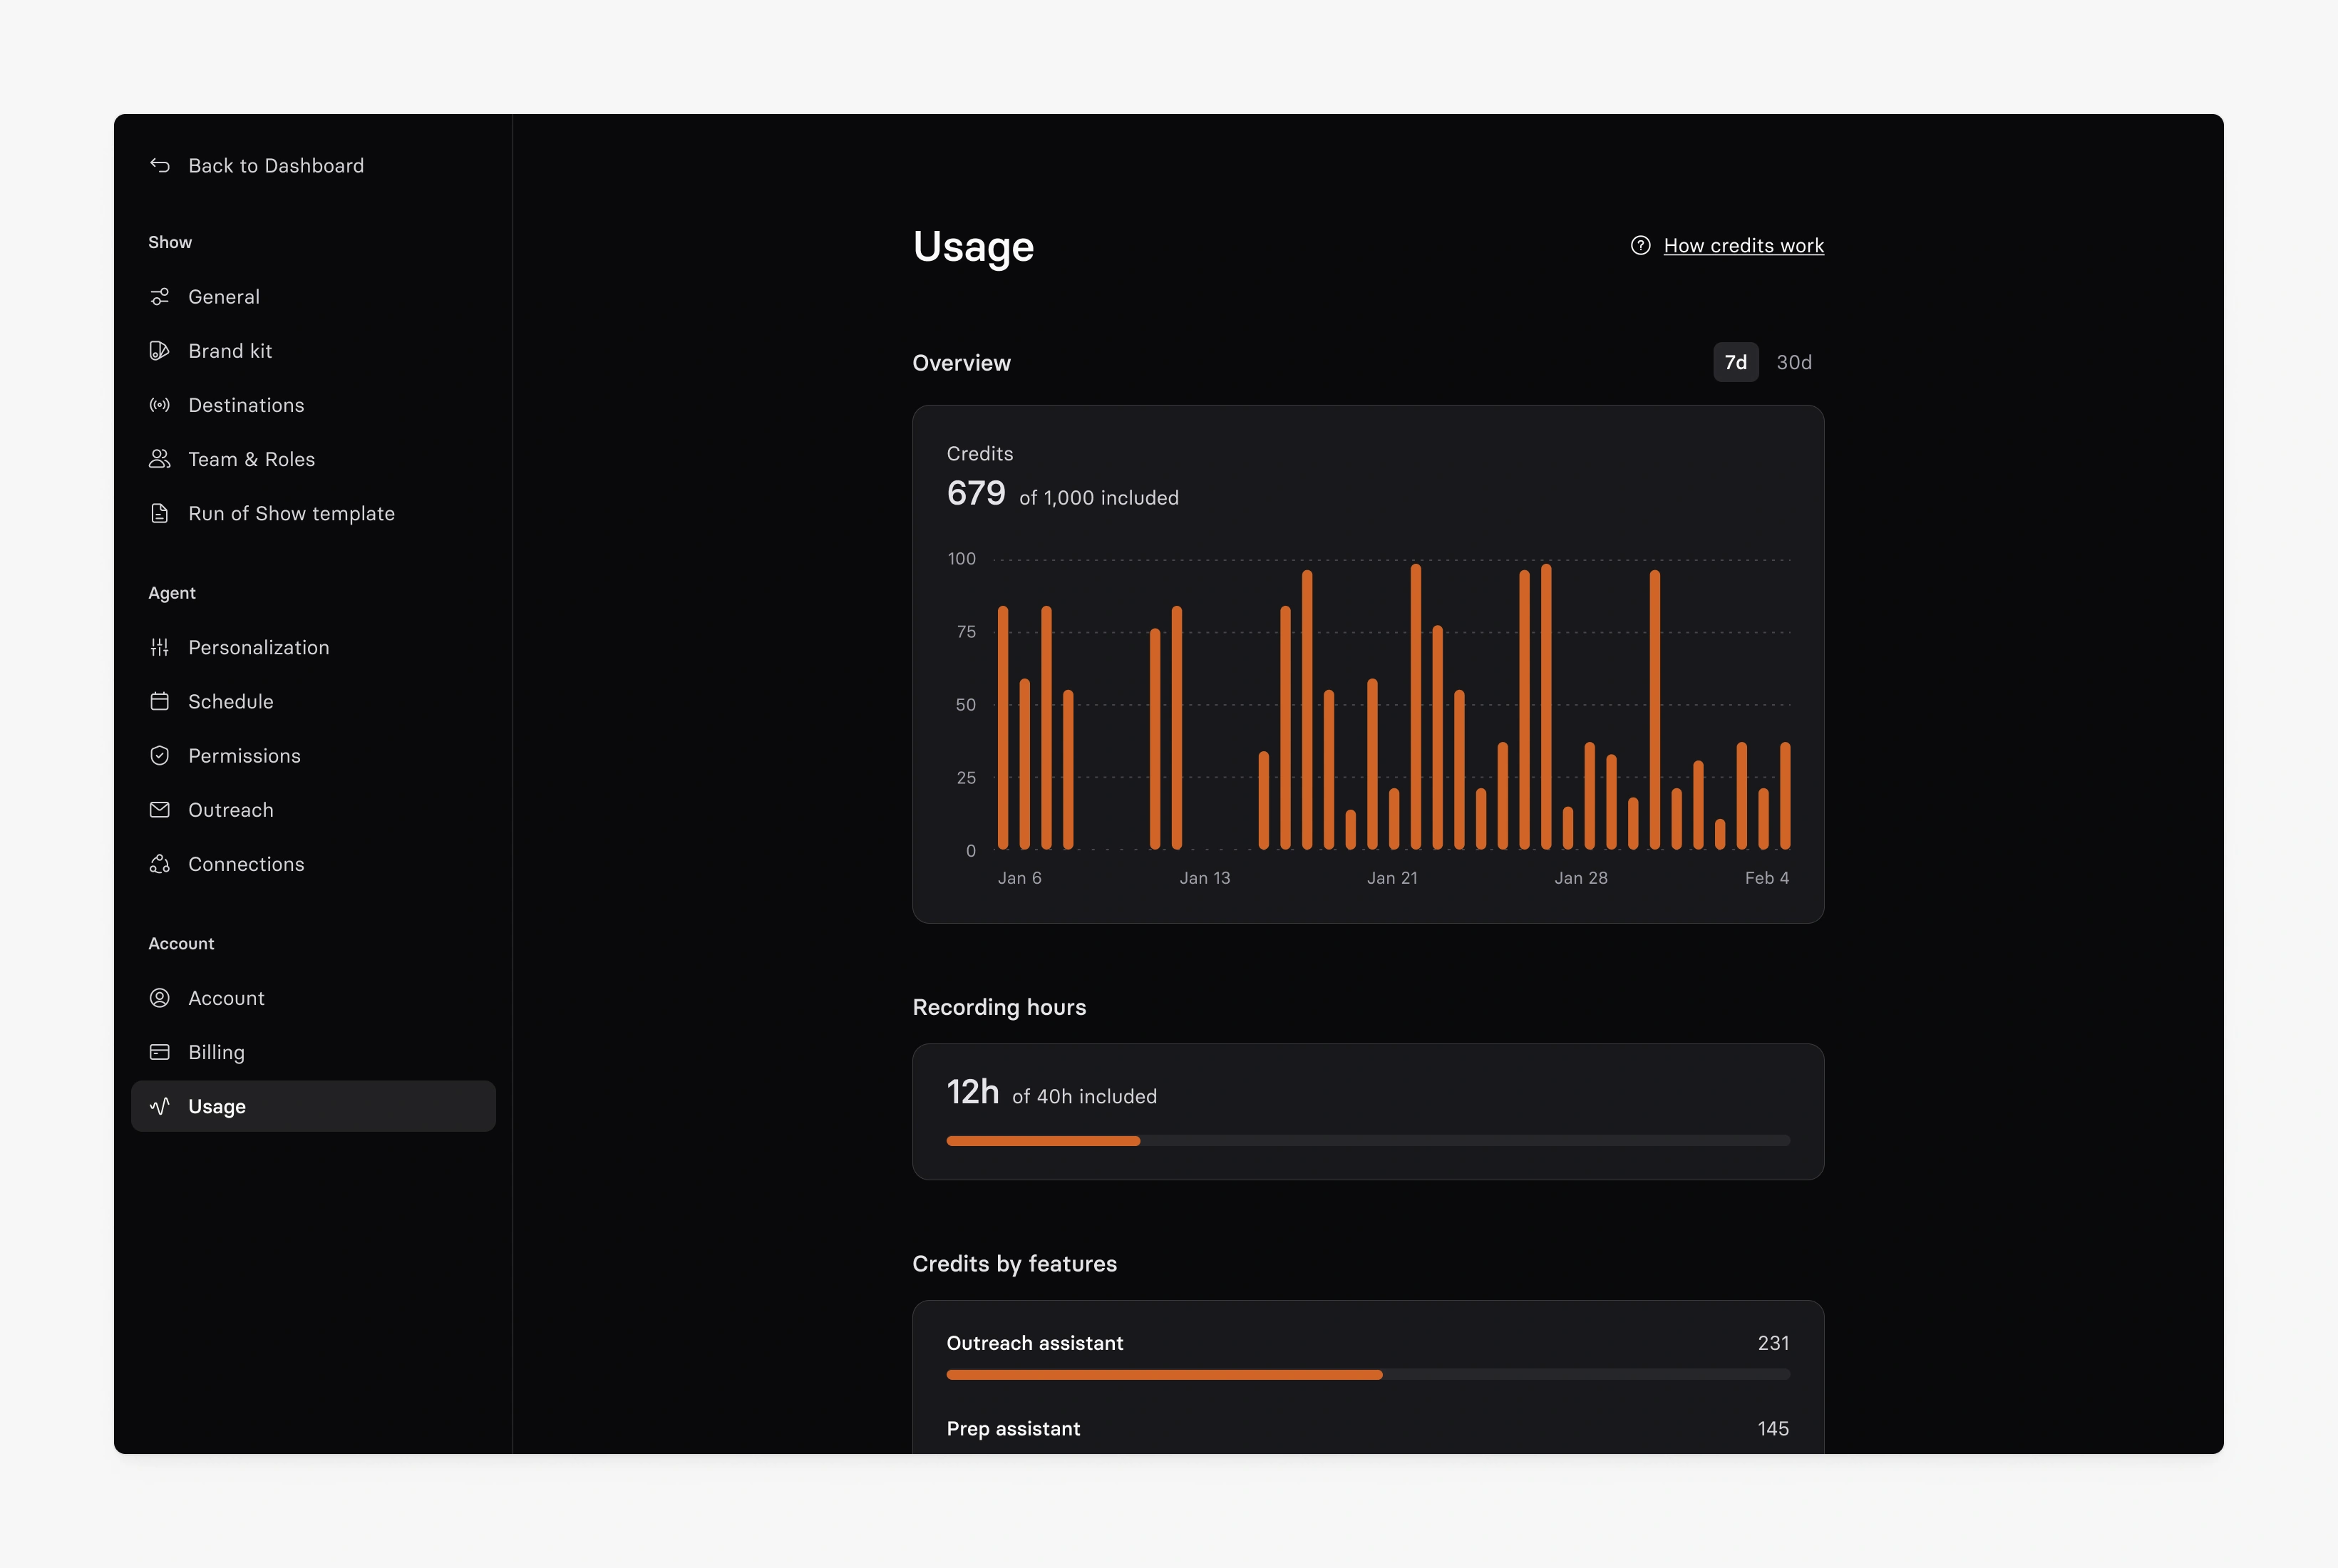Screen dimensions: 2338x1568
Task: Click the General sliders icon in sidebar
Action: 160,297
